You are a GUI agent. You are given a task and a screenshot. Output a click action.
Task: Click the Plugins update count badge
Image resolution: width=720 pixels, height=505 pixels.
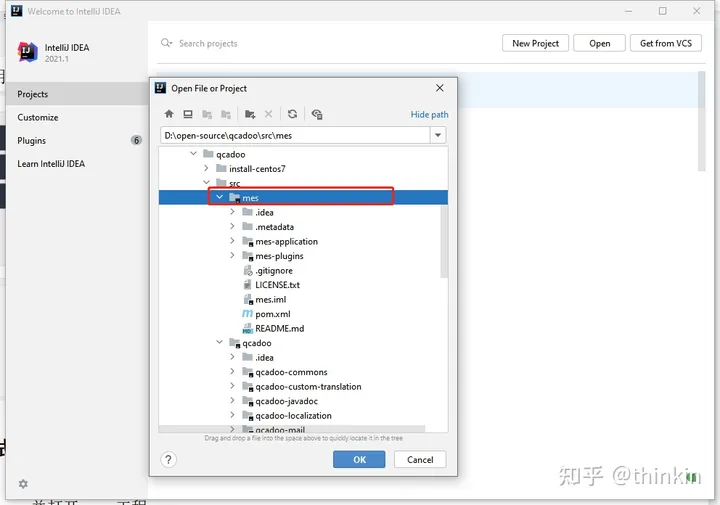click(x=136, y=140)
